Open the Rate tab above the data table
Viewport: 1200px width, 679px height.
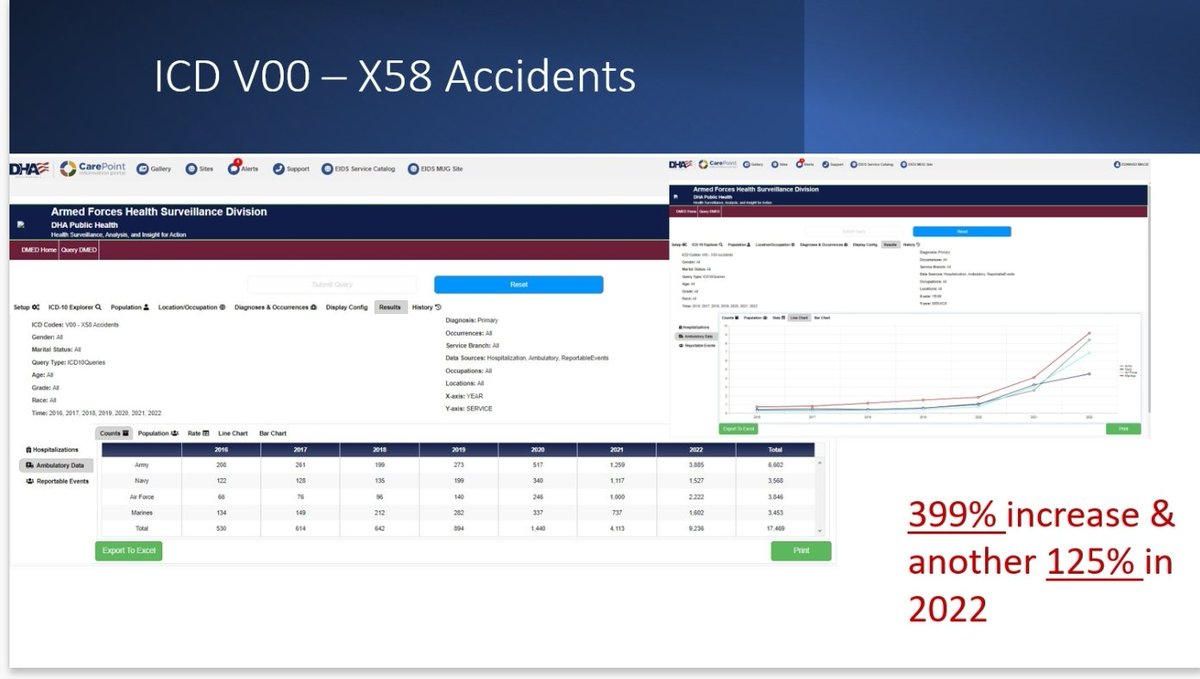point(198,433)
